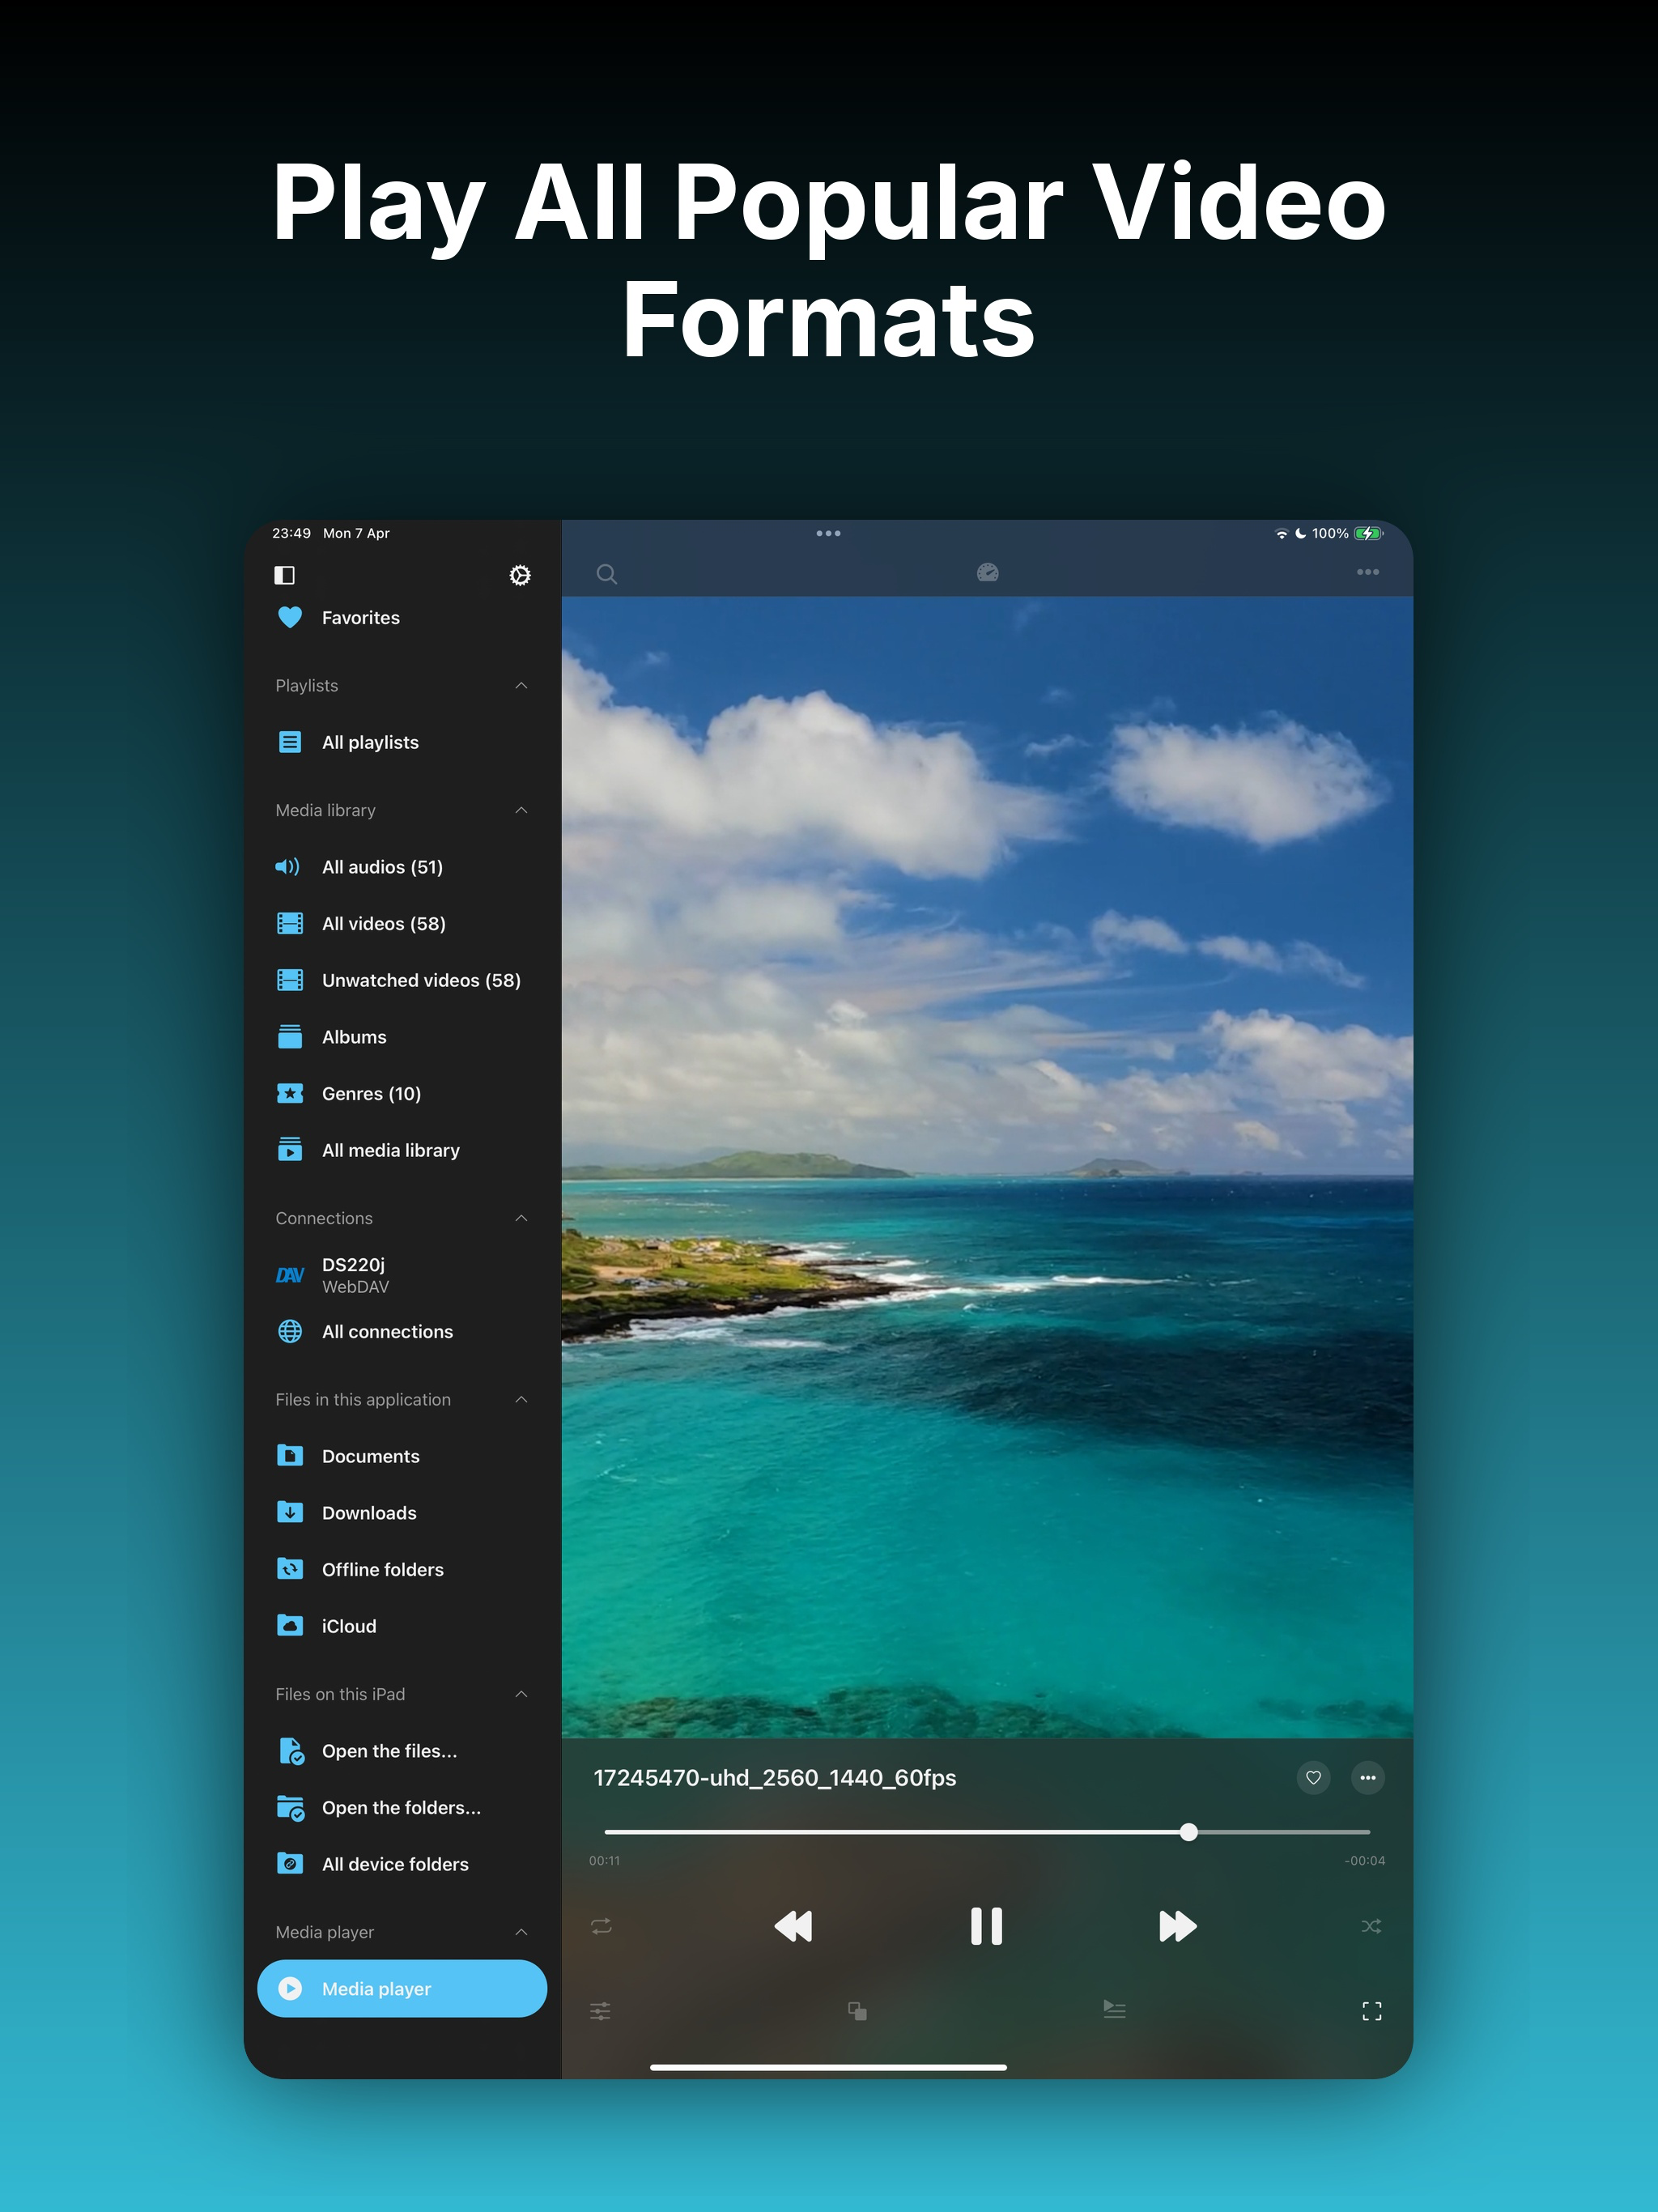Open playback speed gauge icon
This screenshot has height=2212, width=1658.
click(x=987, y=573)
